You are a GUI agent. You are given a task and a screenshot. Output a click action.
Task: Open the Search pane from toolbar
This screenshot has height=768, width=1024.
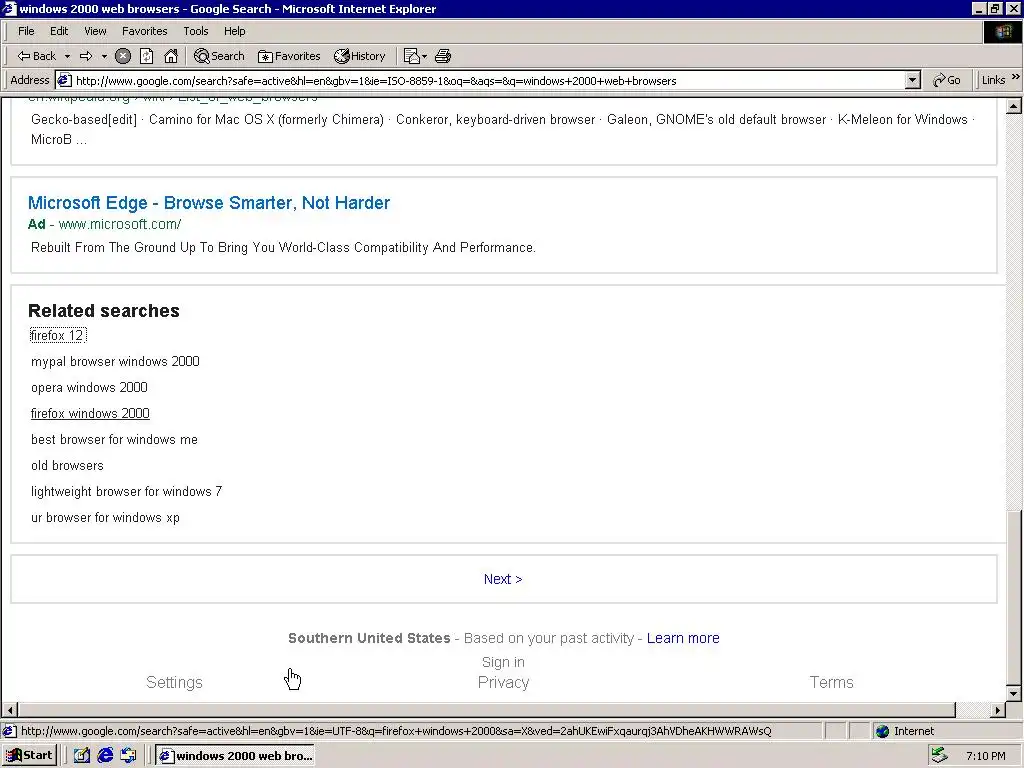point(219,56)
